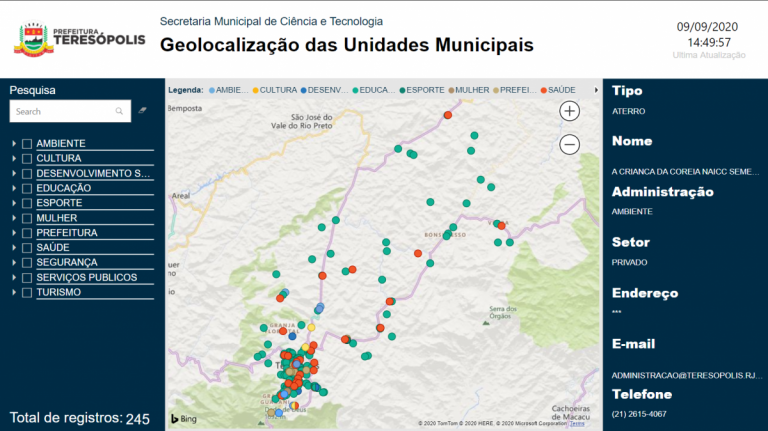Enable the EDUCAÇÃO filter checkbox

pyautogui.click(x=27, y=188)
